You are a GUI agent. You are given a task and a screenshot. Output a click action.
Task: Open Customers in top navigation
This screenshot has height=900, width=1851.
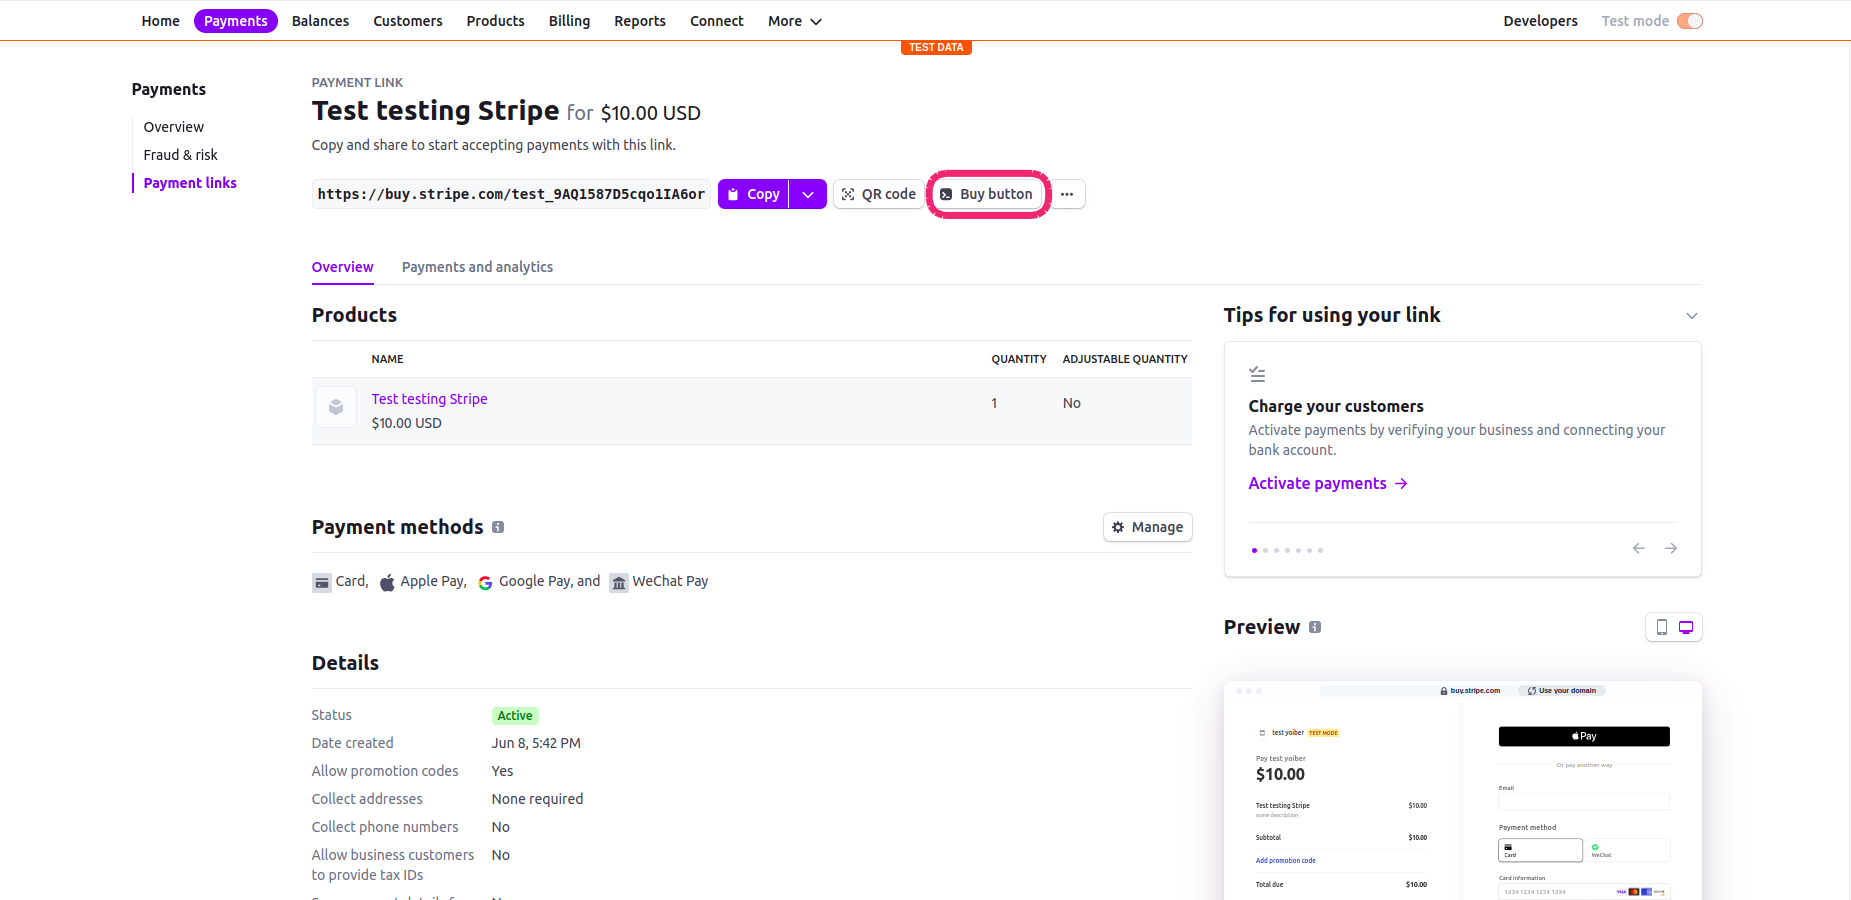[408, 21]
